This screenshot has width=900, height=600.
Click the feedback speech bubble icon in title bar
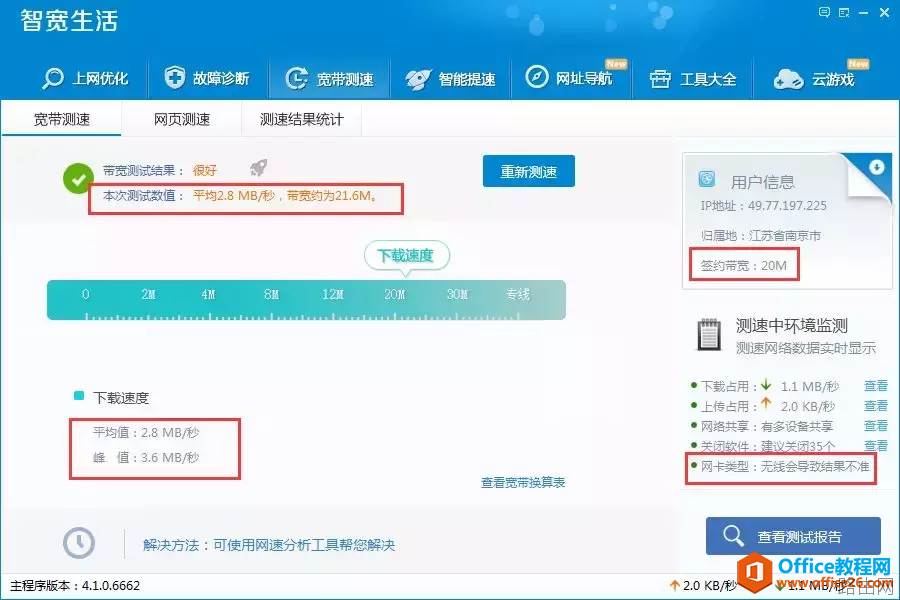(x=824, y=13)
